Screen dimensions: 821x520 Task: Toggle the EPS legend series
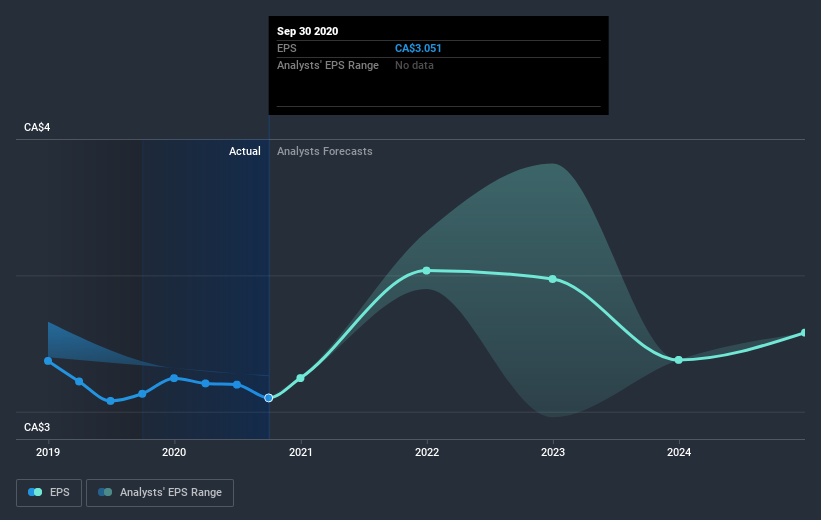[x=49, y=492]
